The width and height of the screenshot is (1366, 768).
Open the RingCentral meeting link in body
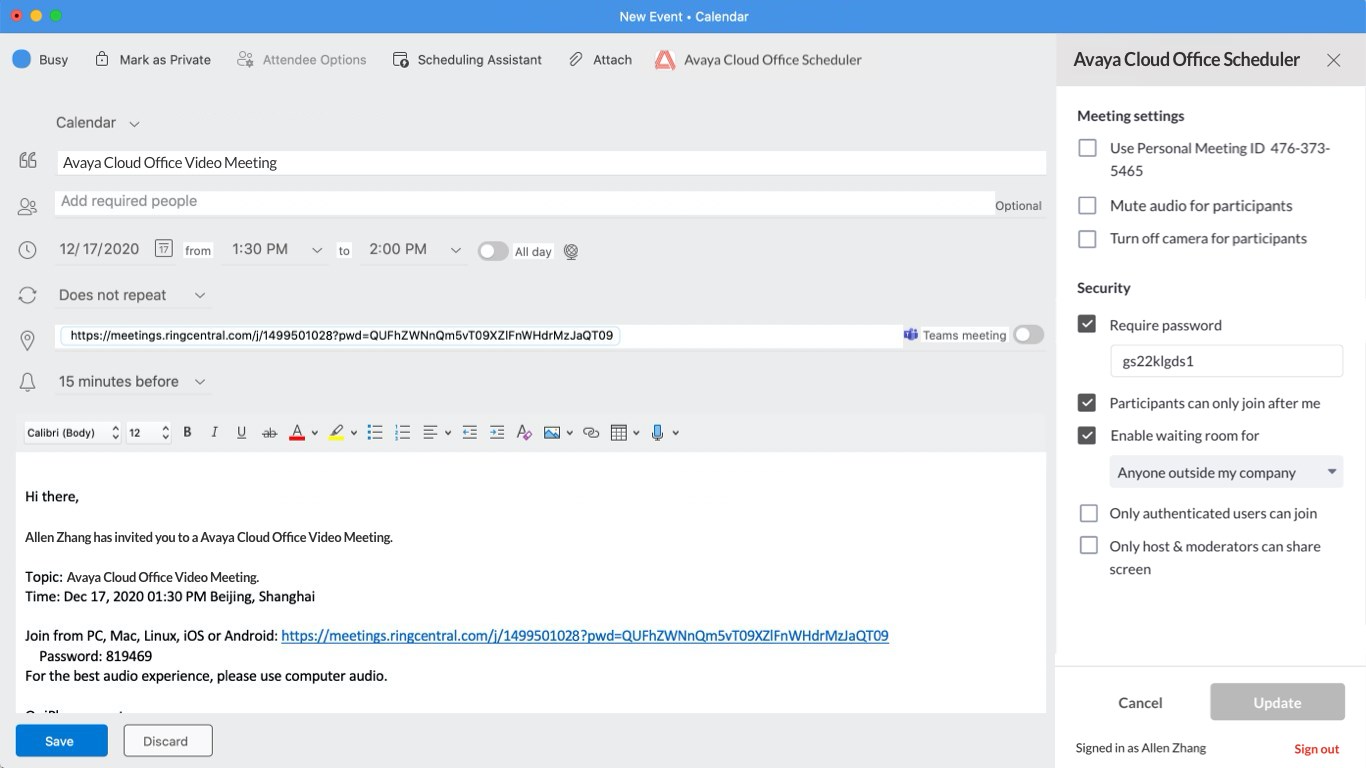[x=585, y=636]
